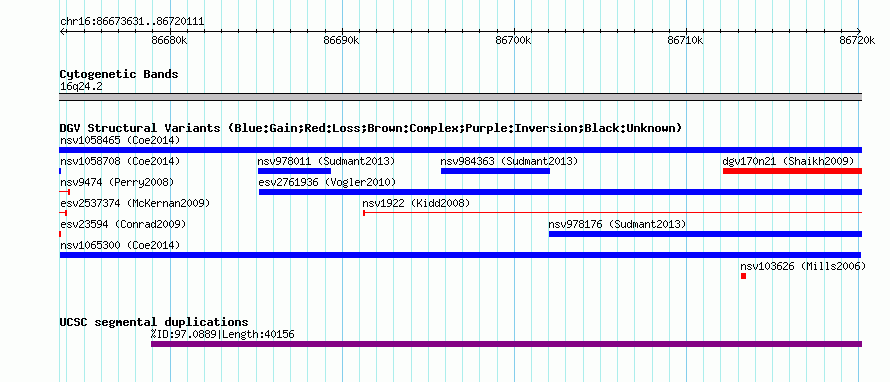The image size is (890, 382).
Task: Open the nsv978011 (Sudmant2013) label
Action: click(326, 161)
